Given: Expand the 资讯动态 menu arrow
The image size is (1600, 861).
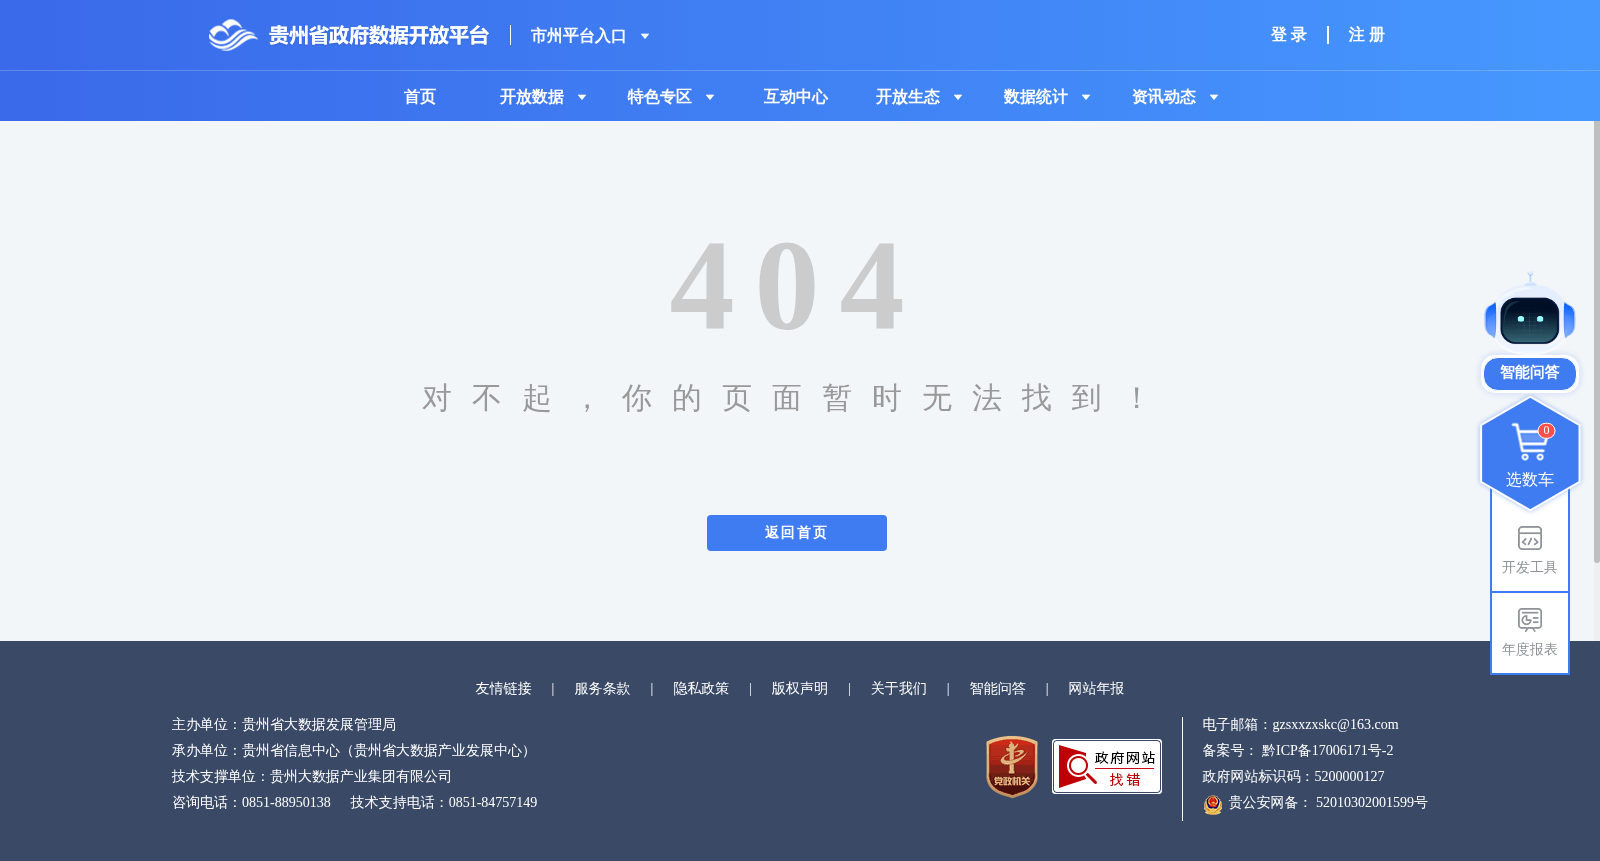Looking at the screenshot, I should point(1214,97).
